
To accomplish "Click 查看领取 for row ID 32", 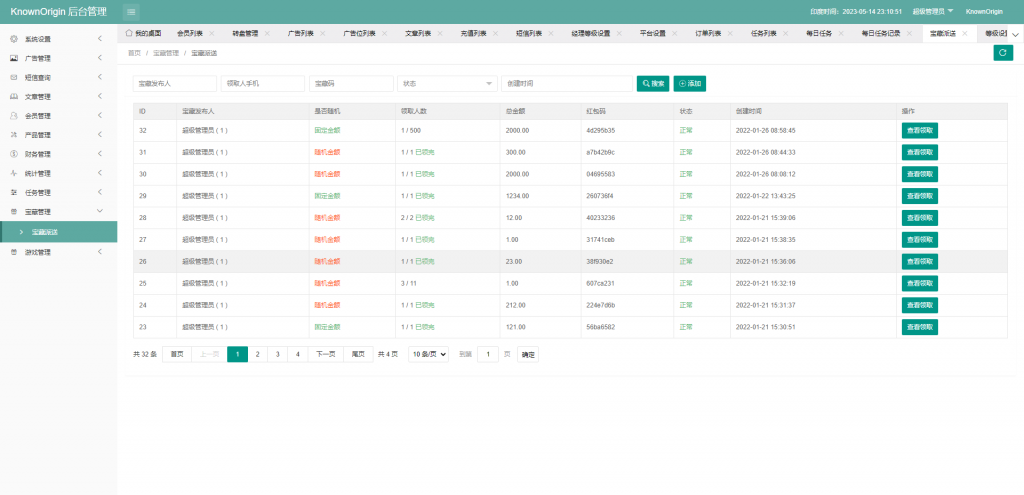I will point(919,130).
